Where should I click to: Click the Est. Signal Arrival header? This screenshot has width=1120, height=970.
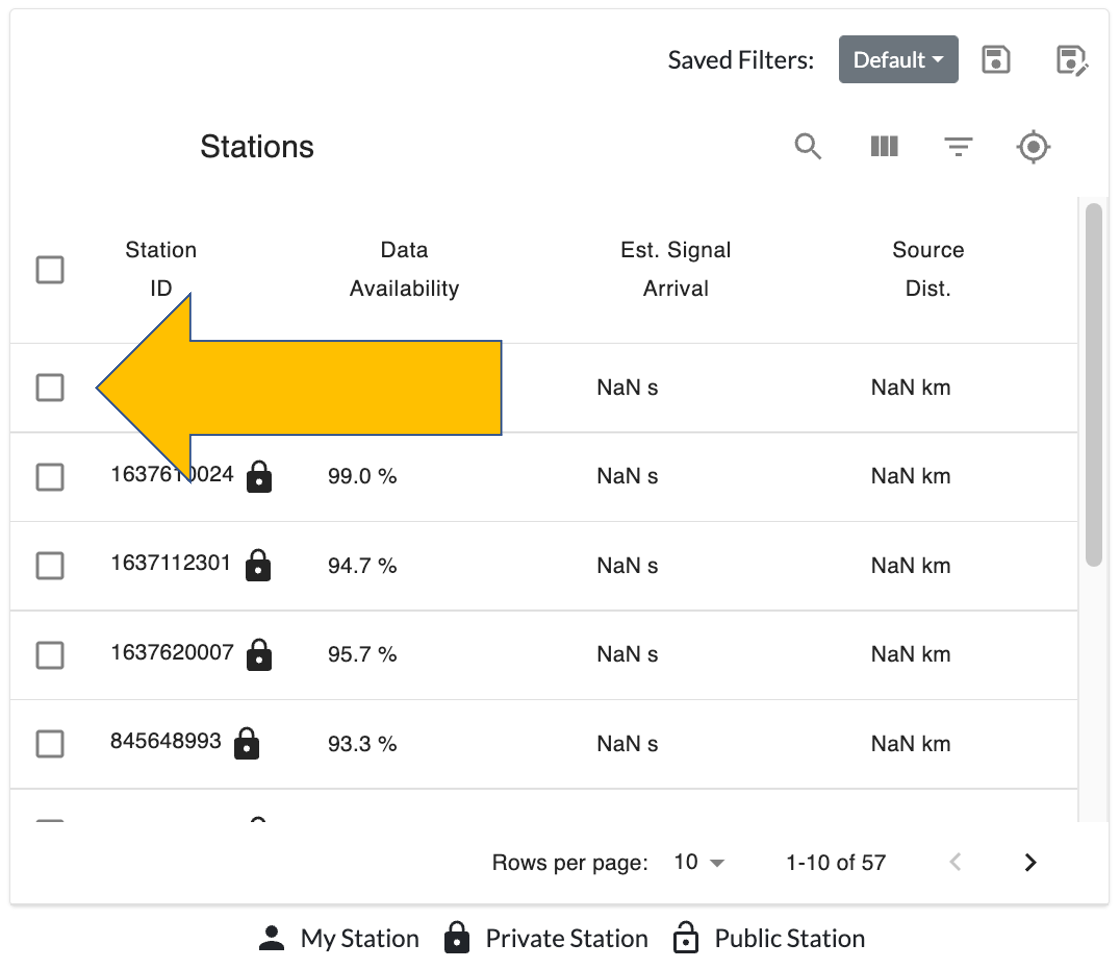(x=676, y=269)
